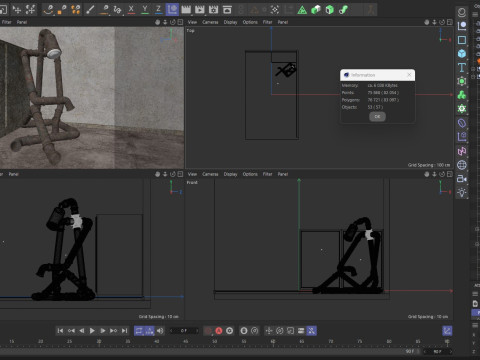Enable Autokeying red A button
The height and width of the screenshot is (360, 480).
click(x=219, y=331)
